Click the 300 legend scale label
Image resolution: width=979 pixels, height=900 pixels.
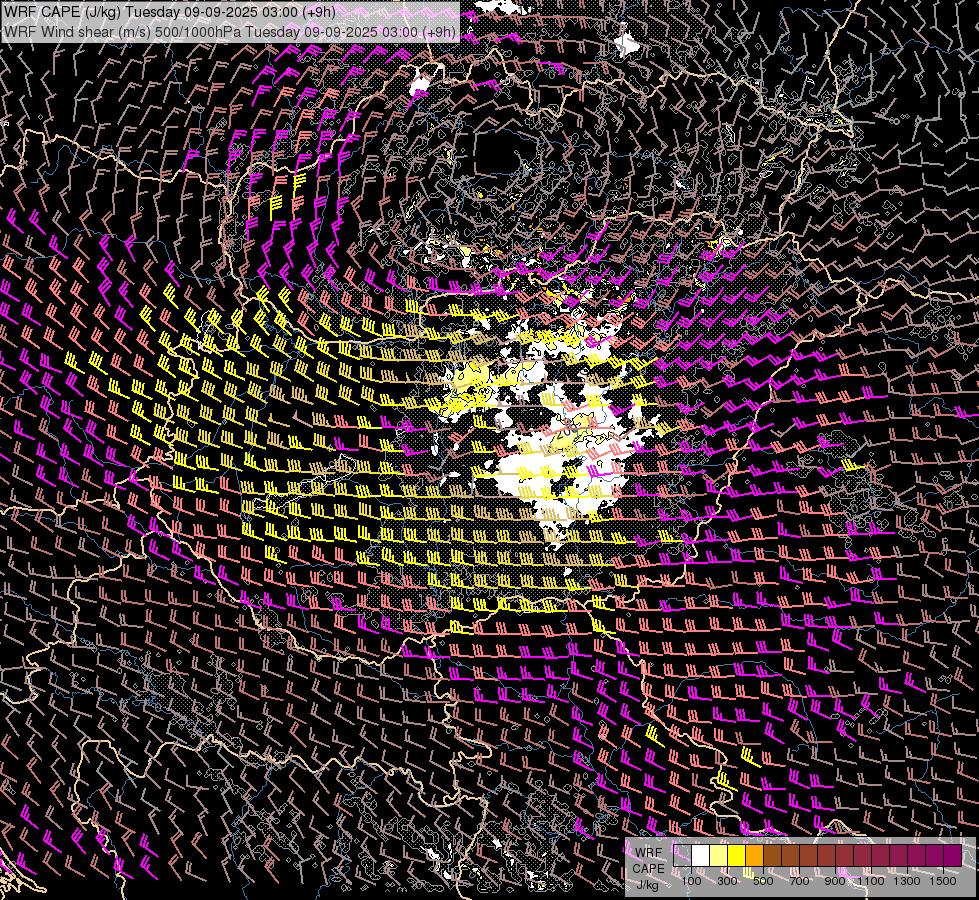[x=727, y=881]
